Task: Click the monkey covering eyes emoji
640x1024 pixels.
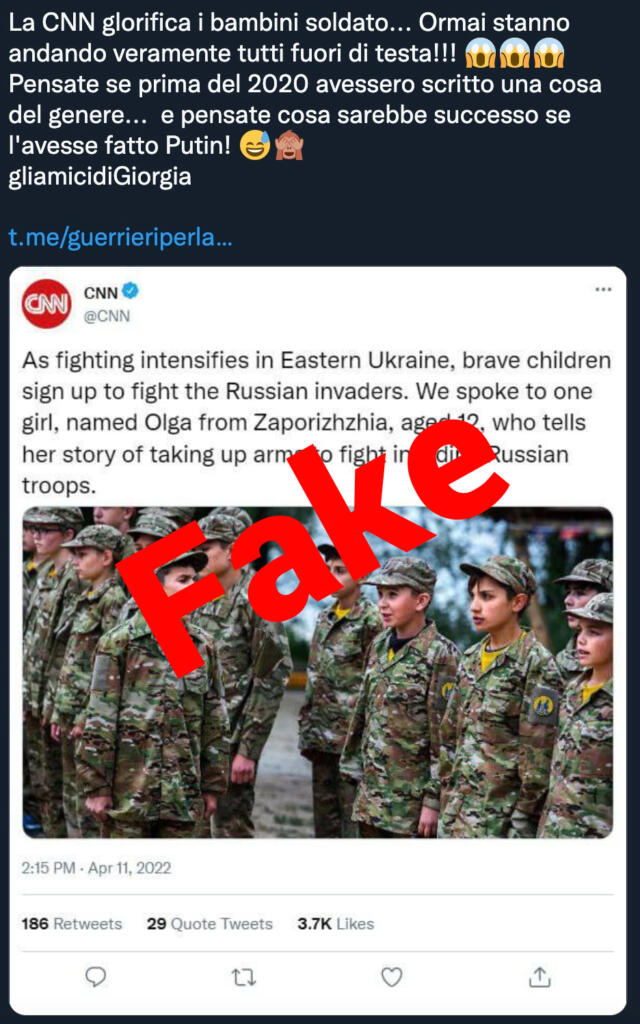Action: point(289,146)
